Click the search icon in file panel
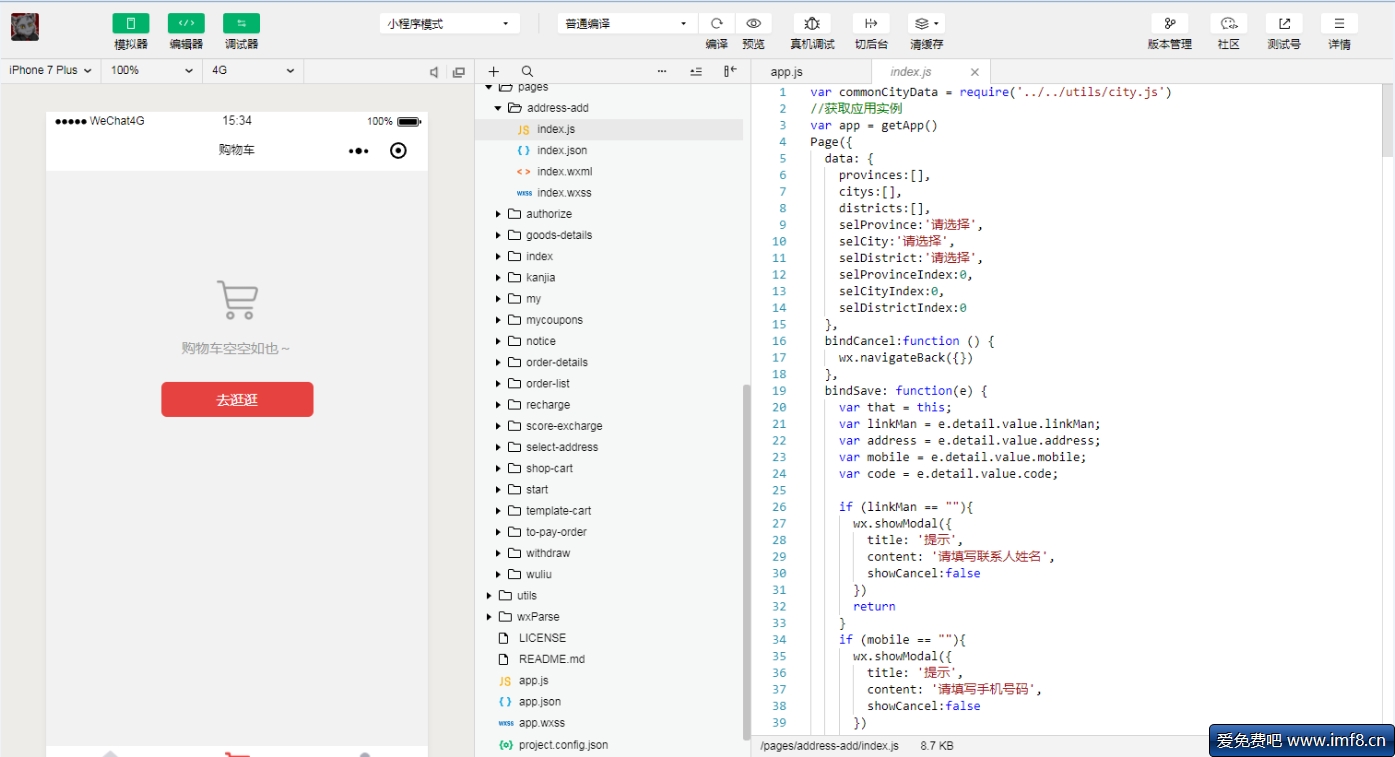This screenshot has width=1395, height=757. [527, 72]
